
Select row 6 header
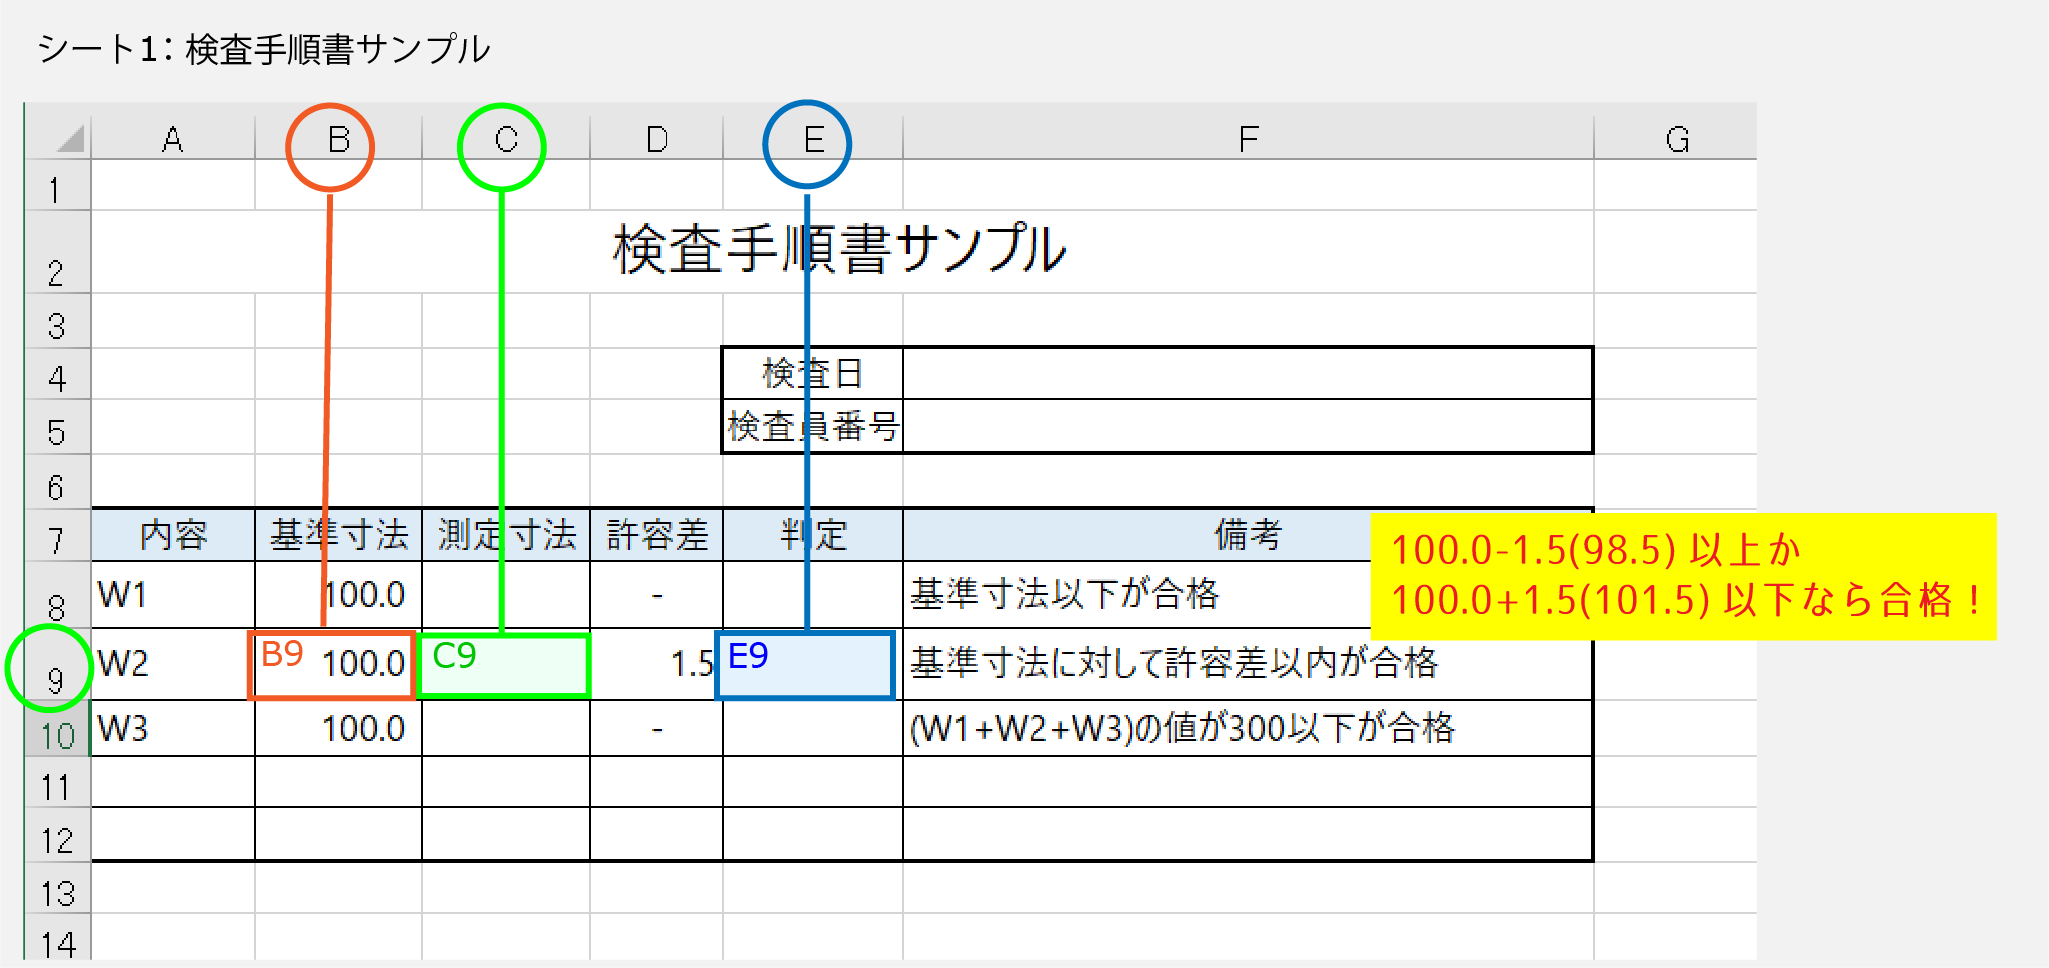click(57, 481)
